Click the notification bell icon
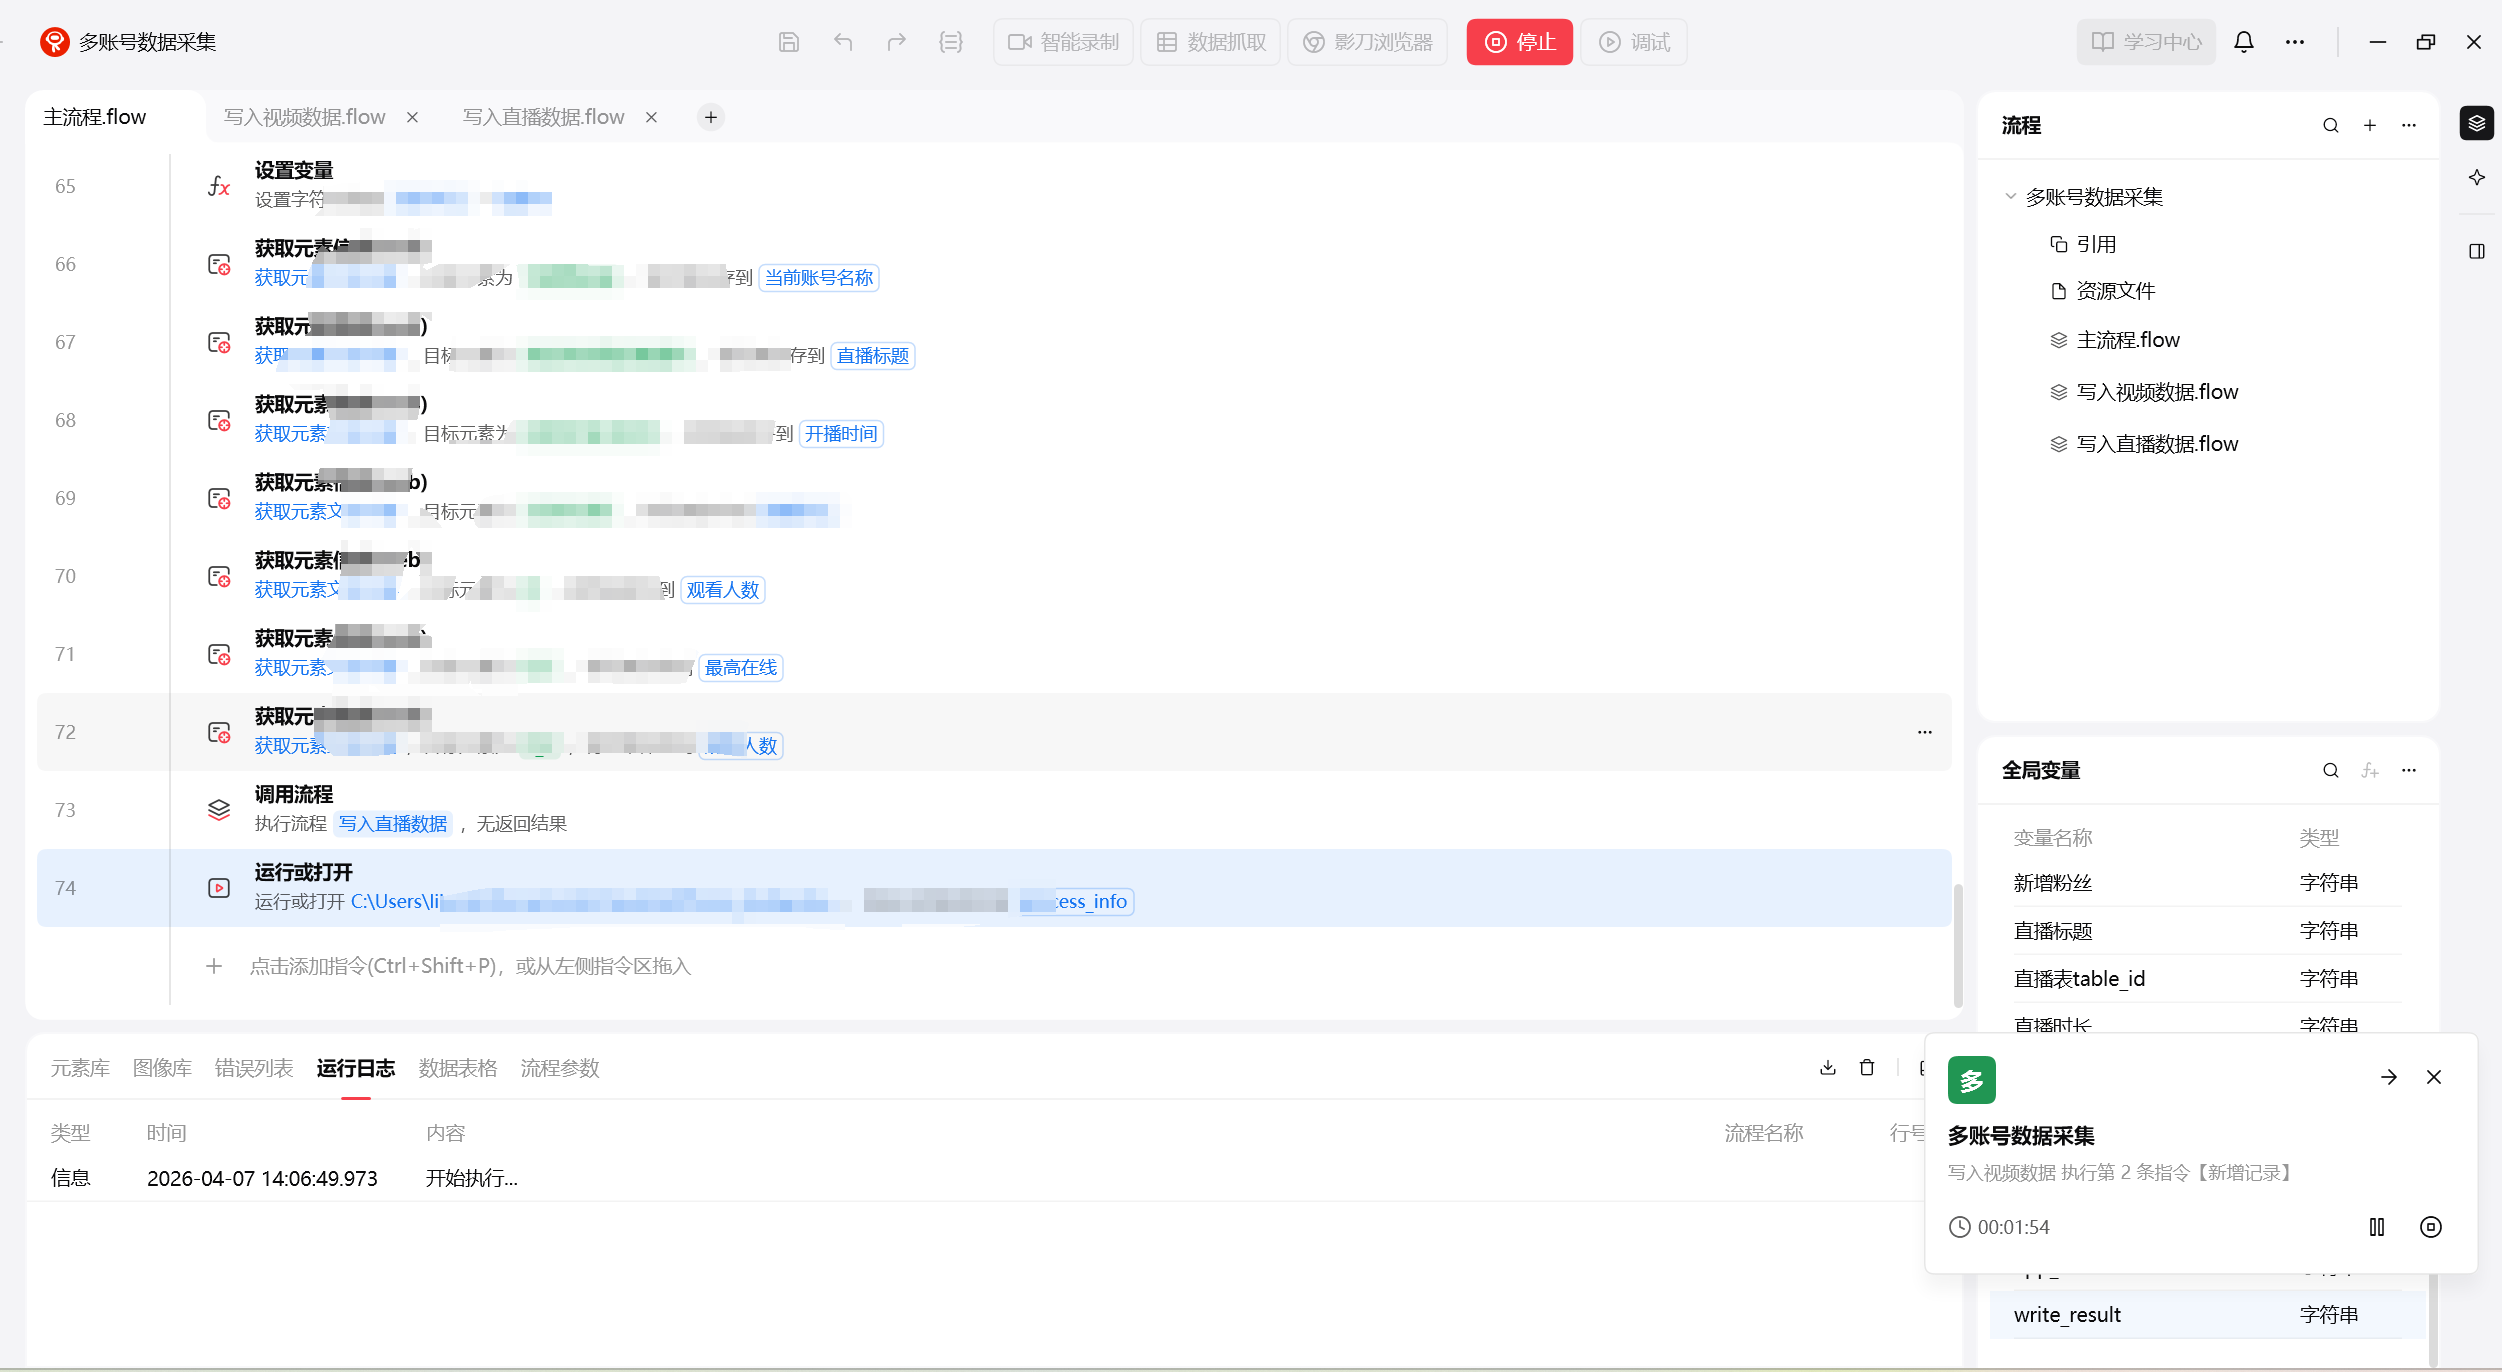The image size is (2502, 1372). 2244,42
